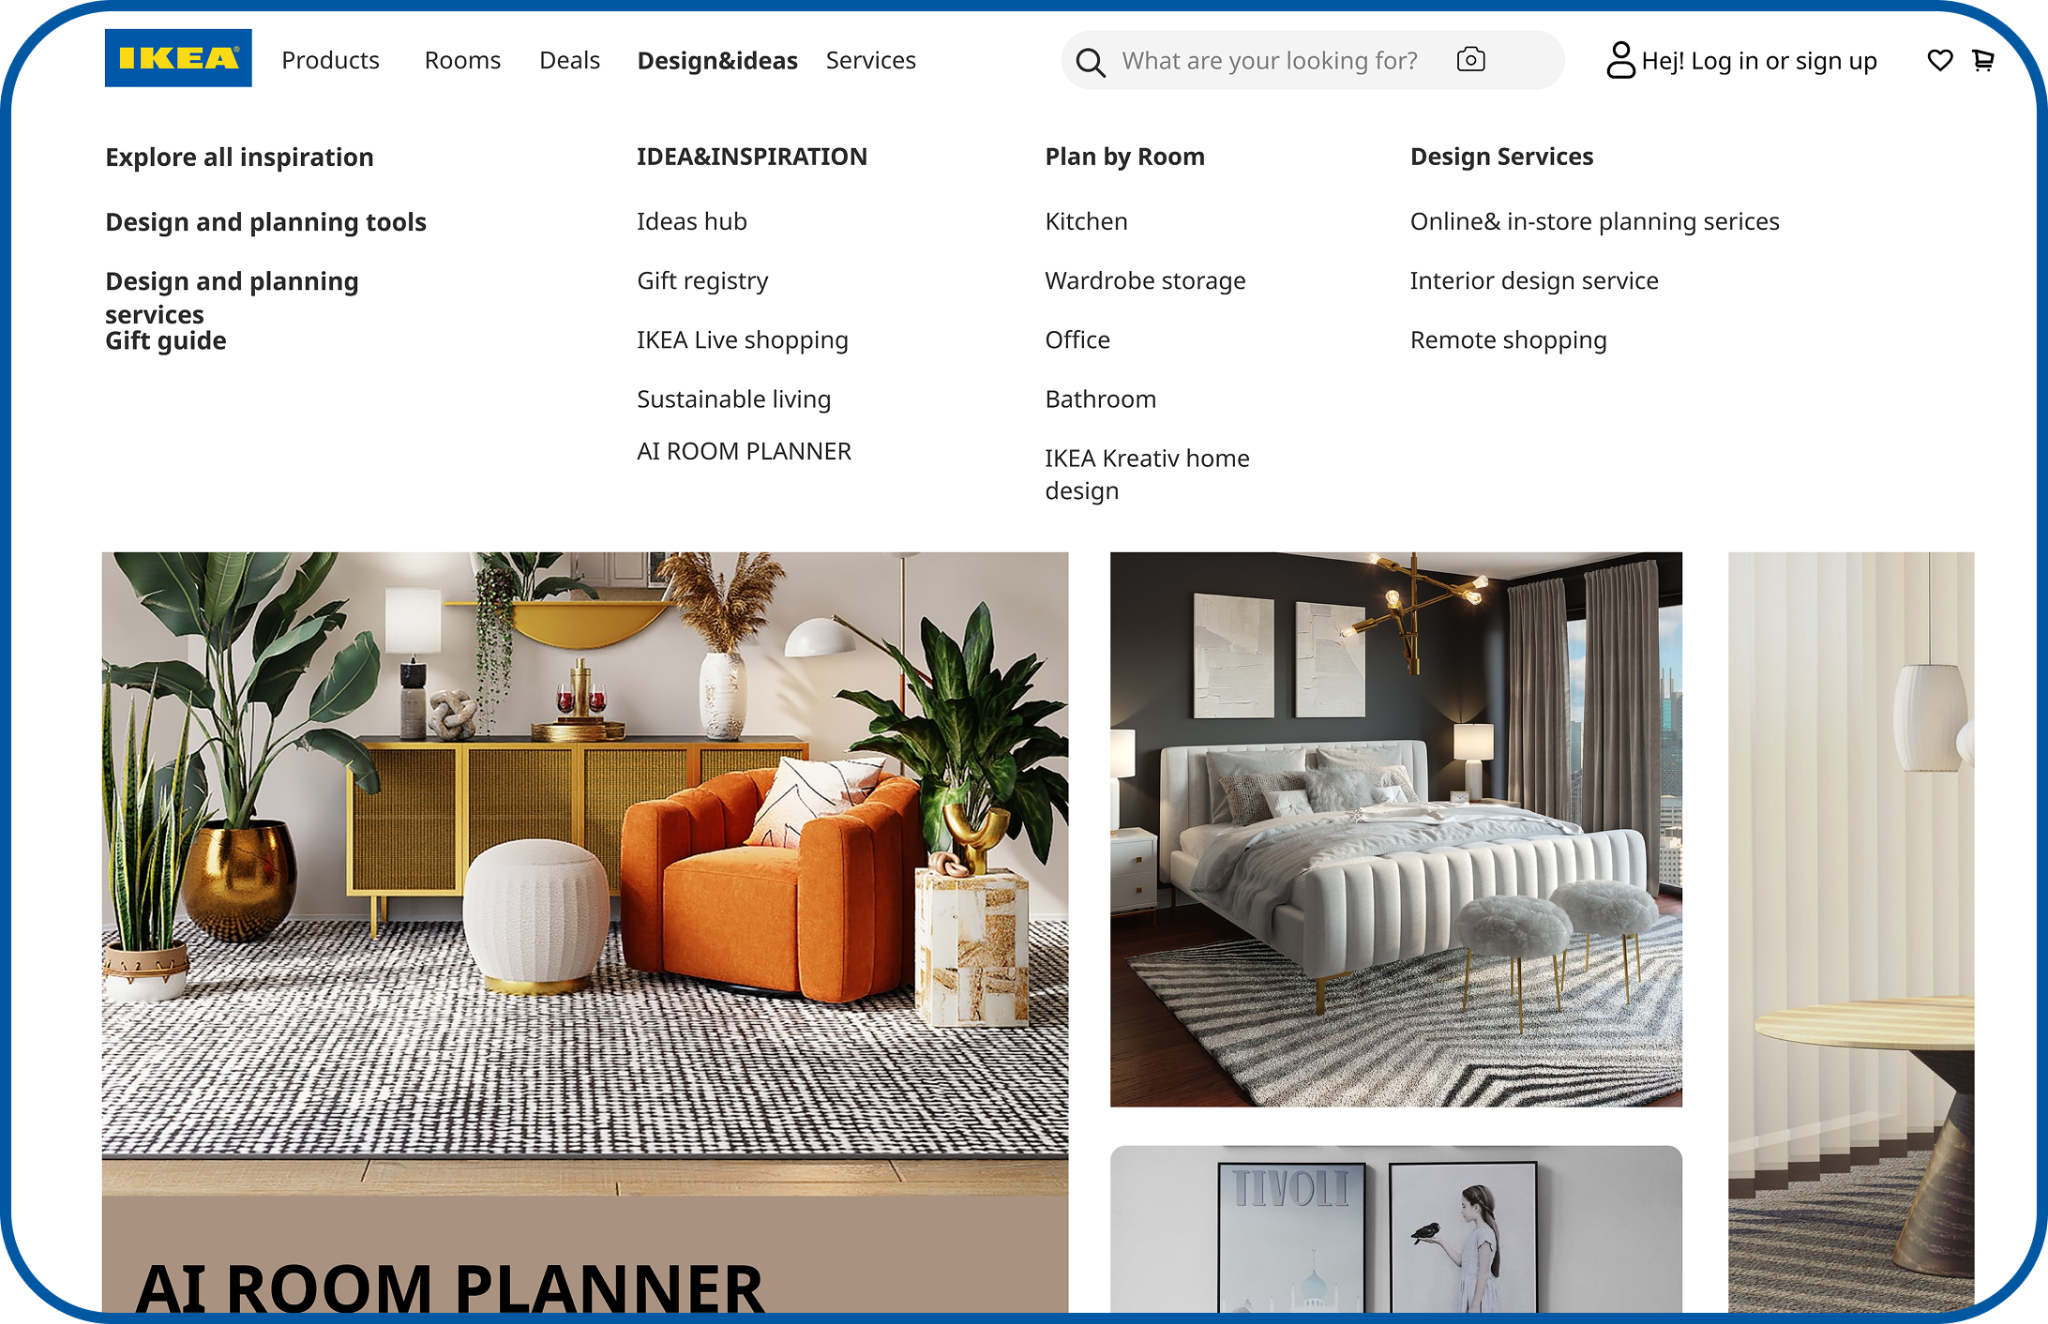The width and height of the screenshot is (2048, 1324).
Task: Click the search magnifier icon
Action: click(x=1090, y=62)
